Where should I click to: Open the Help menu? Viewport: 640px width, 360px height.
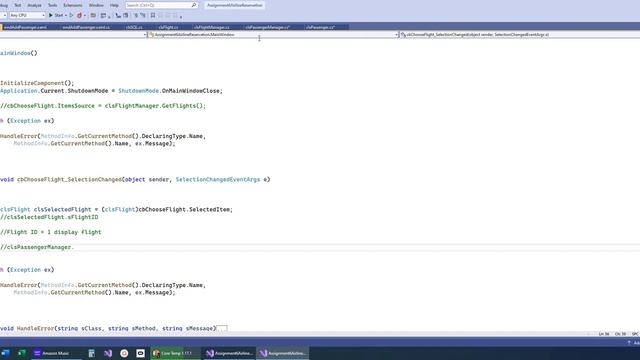tap(114, 5)
